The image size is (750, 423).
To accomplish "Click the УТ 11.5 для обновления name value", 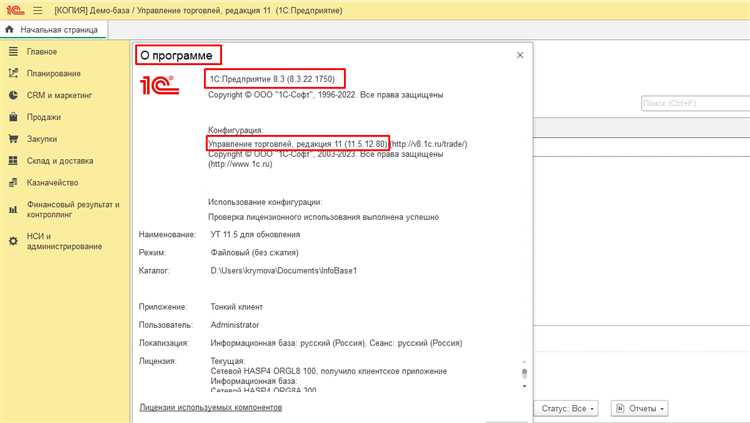I will tap(255, 234).
